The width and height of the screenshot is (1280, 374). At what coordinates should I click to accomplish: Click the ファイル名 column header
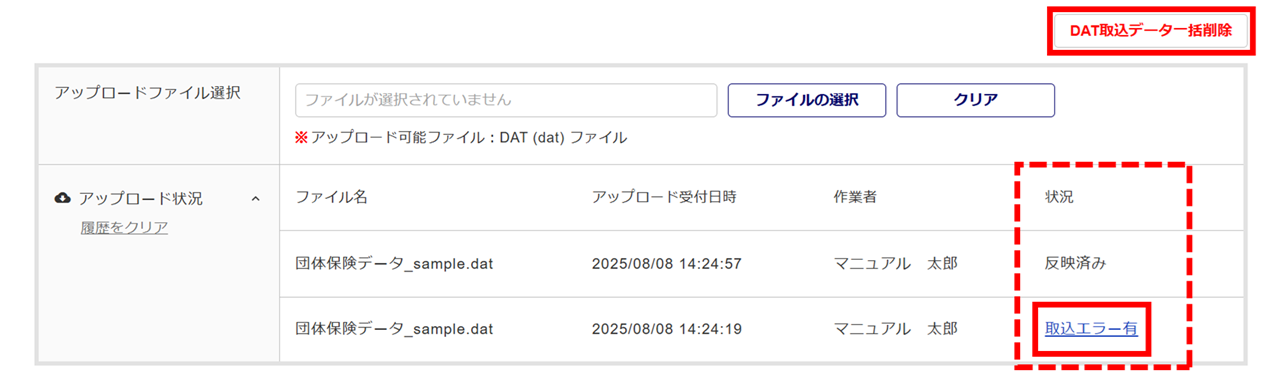[x=332, y=197]
